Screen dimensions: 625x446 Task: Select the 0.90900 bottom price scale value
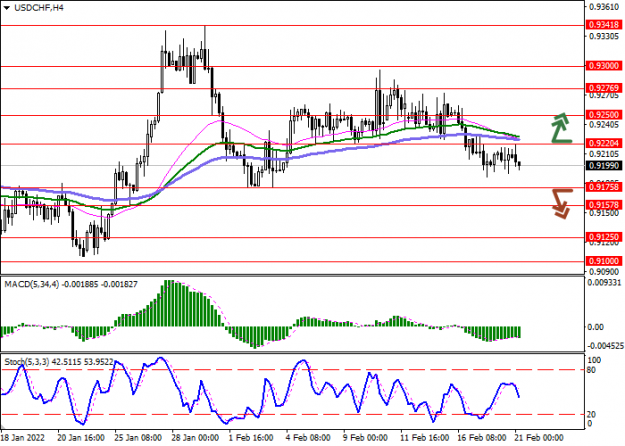click(605, 272)
